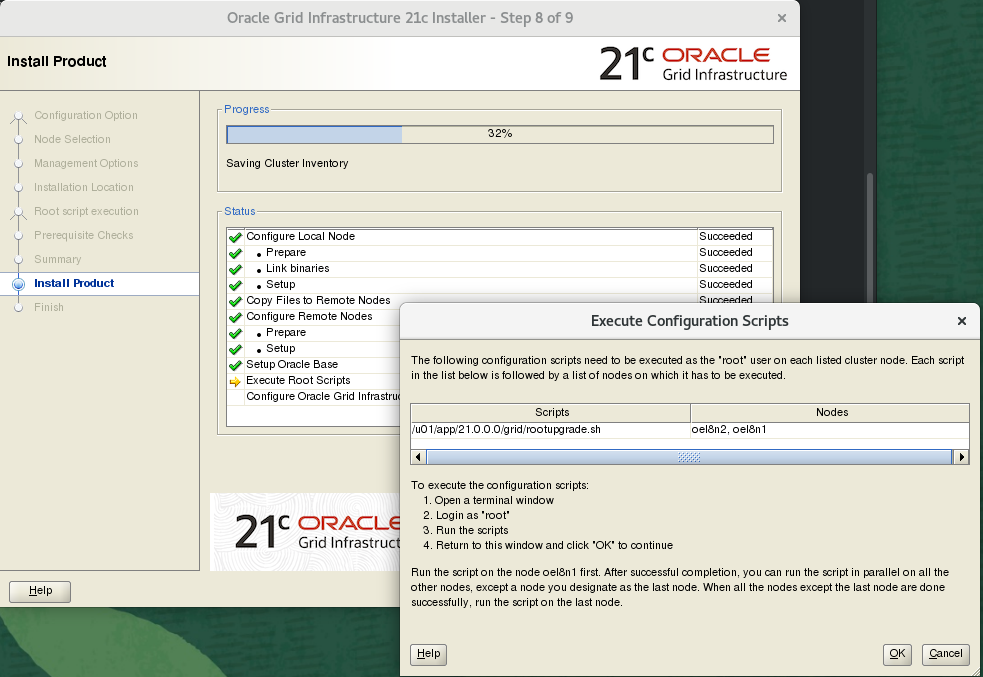Select the Configure Local Node status row
The height and width of the screenshot is (677, 983).
click(500, 236)
